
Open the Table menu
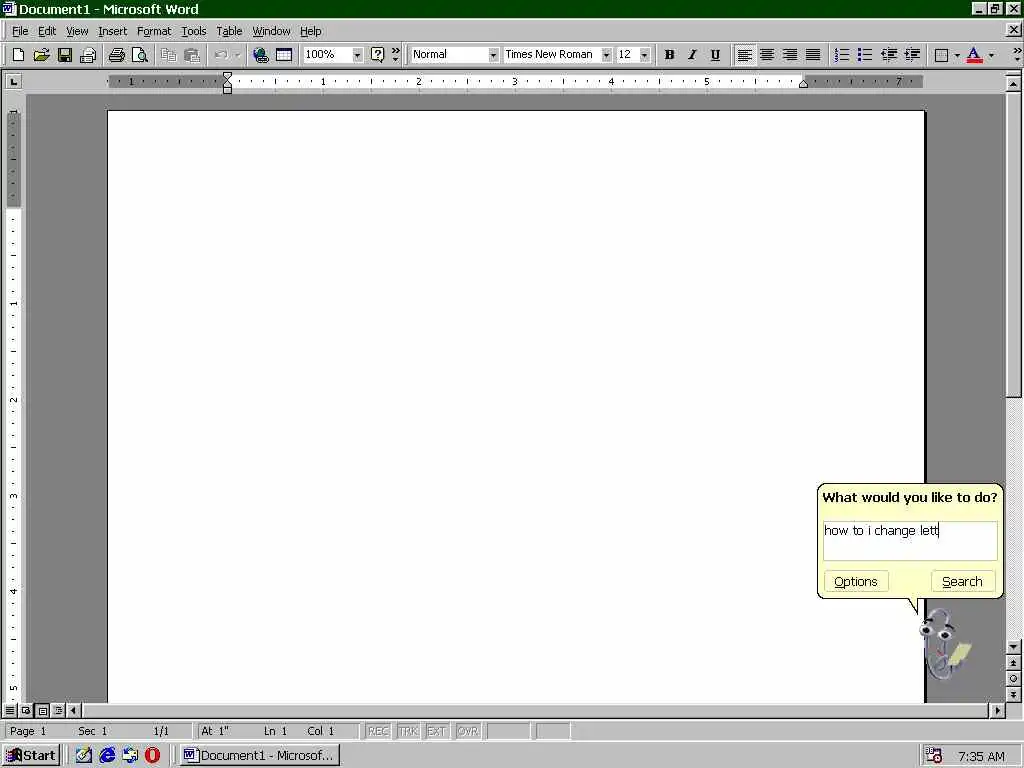pos(229,31)
